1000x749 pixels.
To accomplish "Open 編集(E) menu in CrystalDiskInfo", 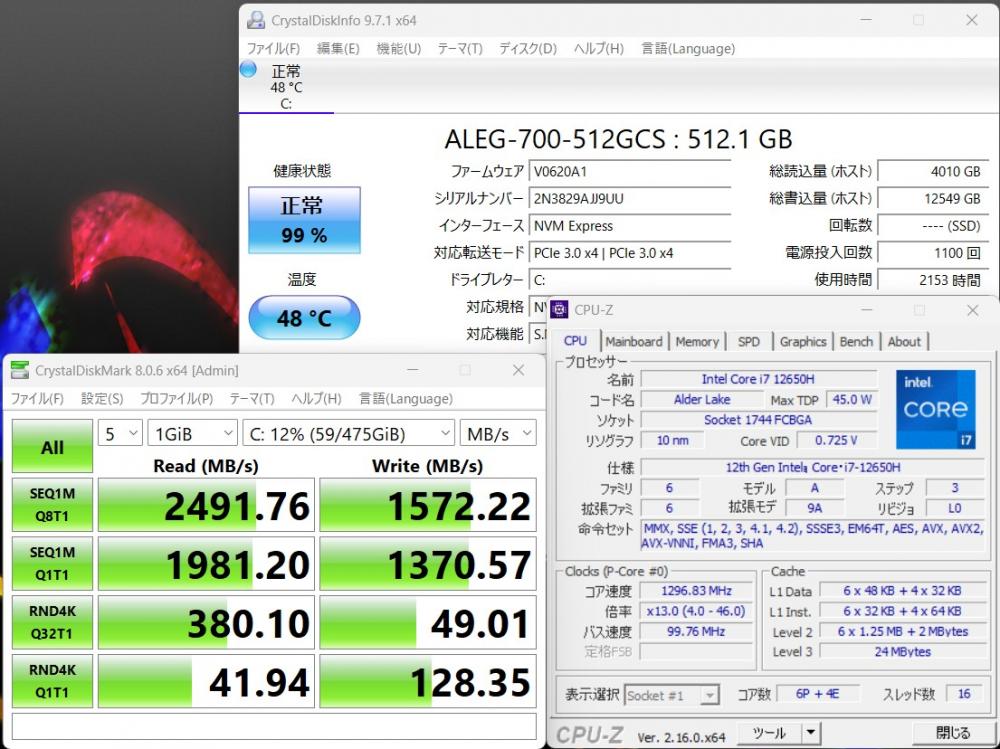I will [338, 48].
